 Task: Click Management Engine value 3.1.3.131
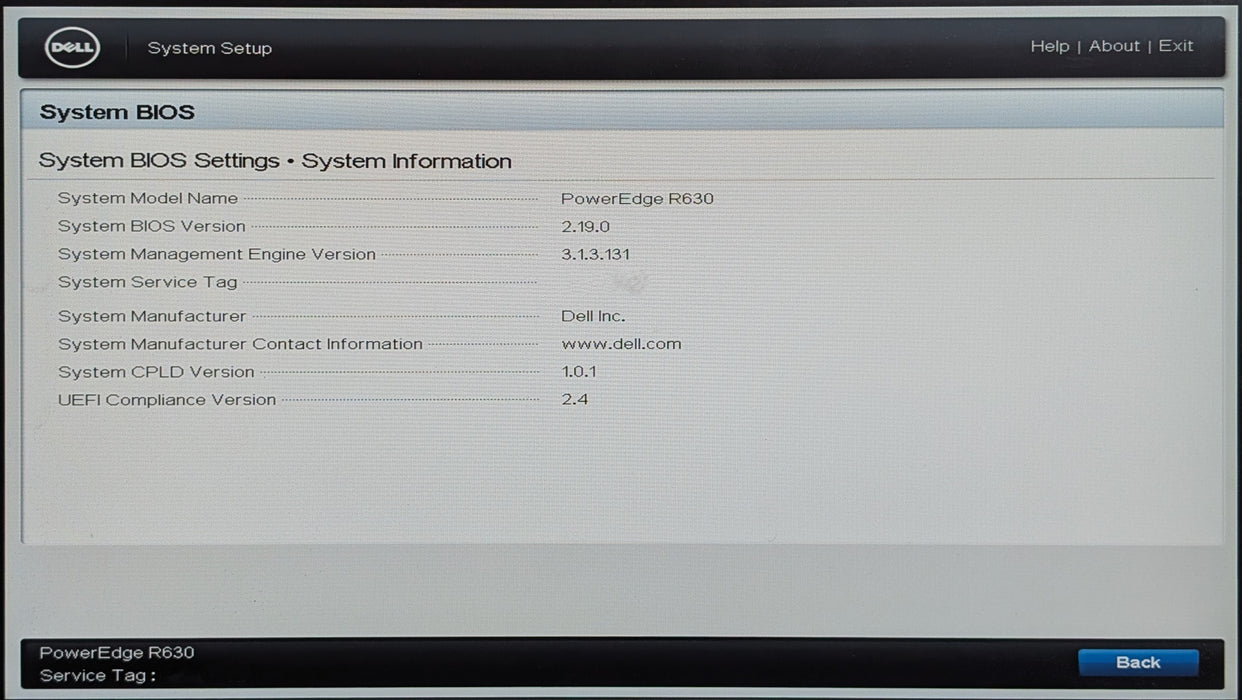pos(595,254)
